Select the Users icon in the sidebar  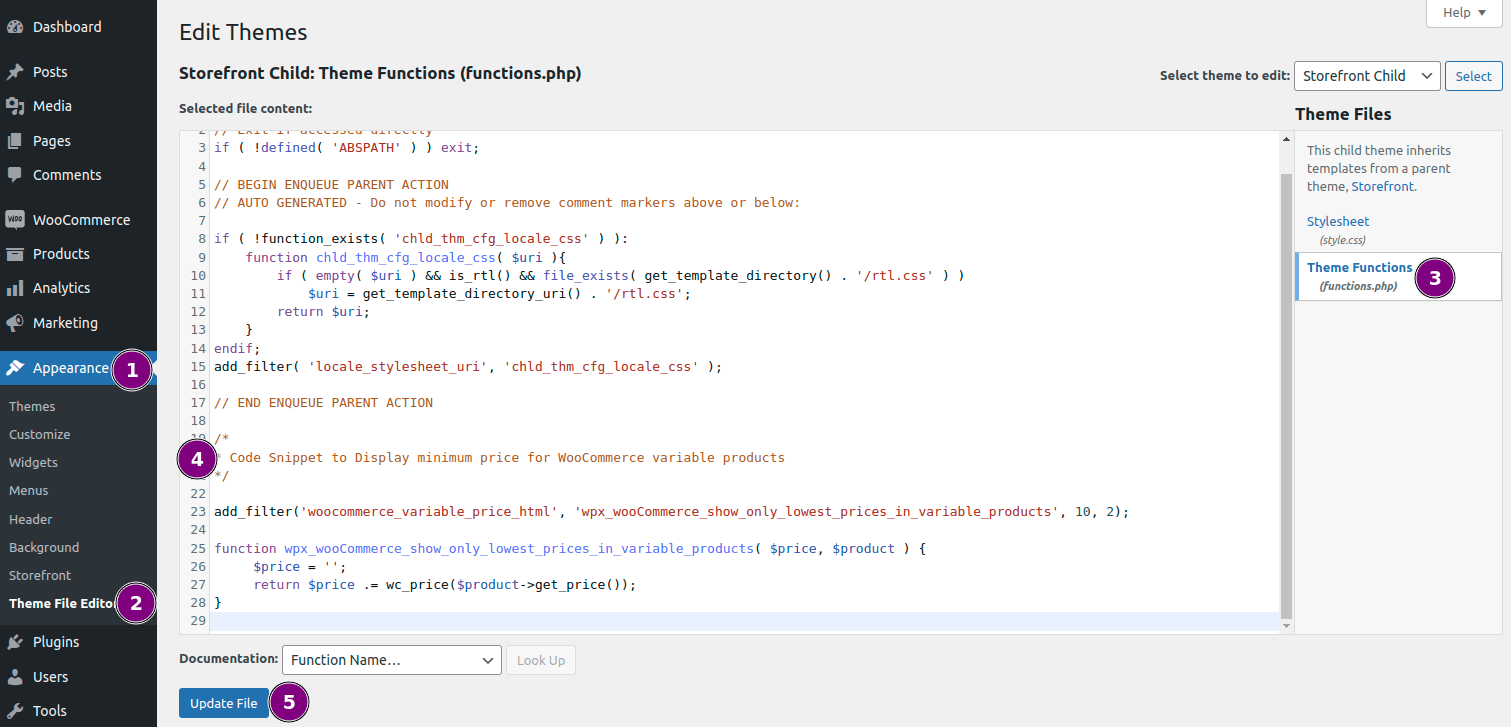point(17,676)
